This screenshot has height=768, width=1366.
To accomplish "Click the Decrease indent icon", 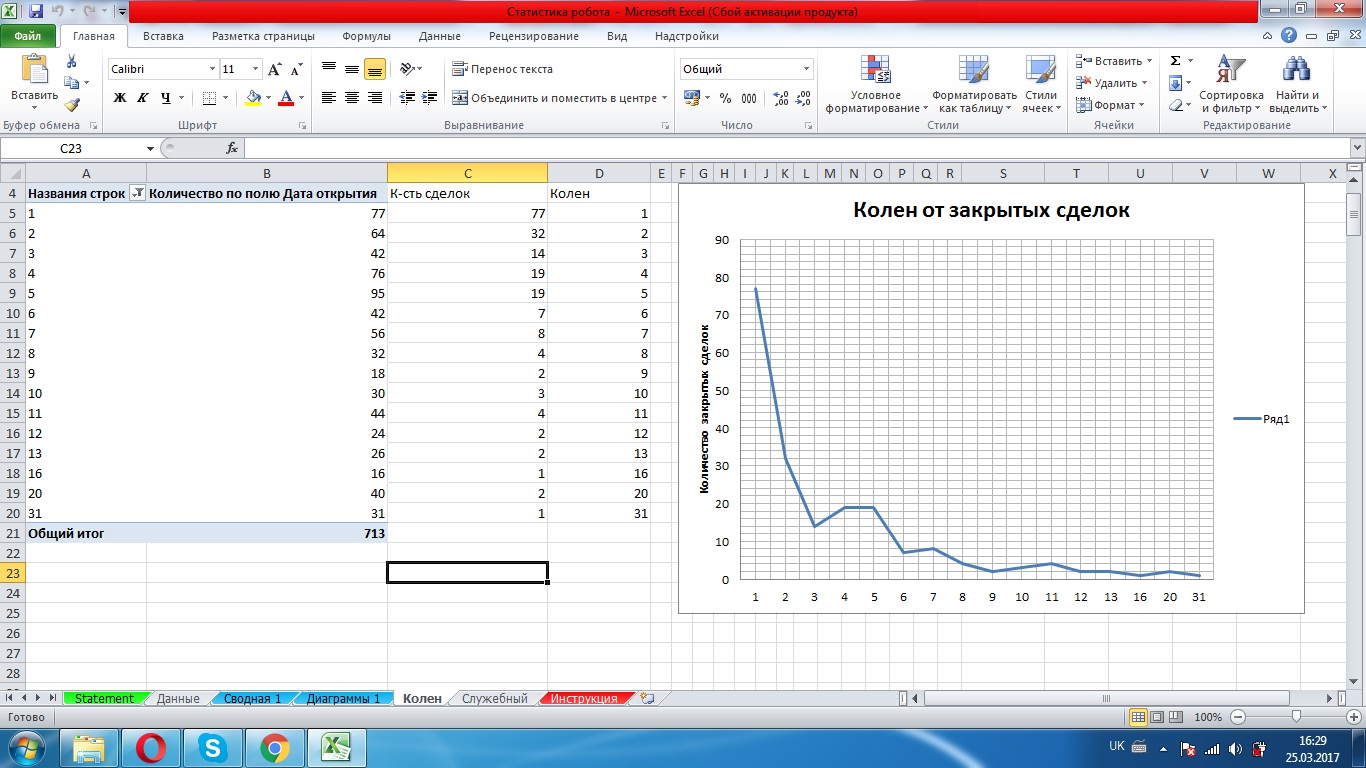I will pos(408,98).
